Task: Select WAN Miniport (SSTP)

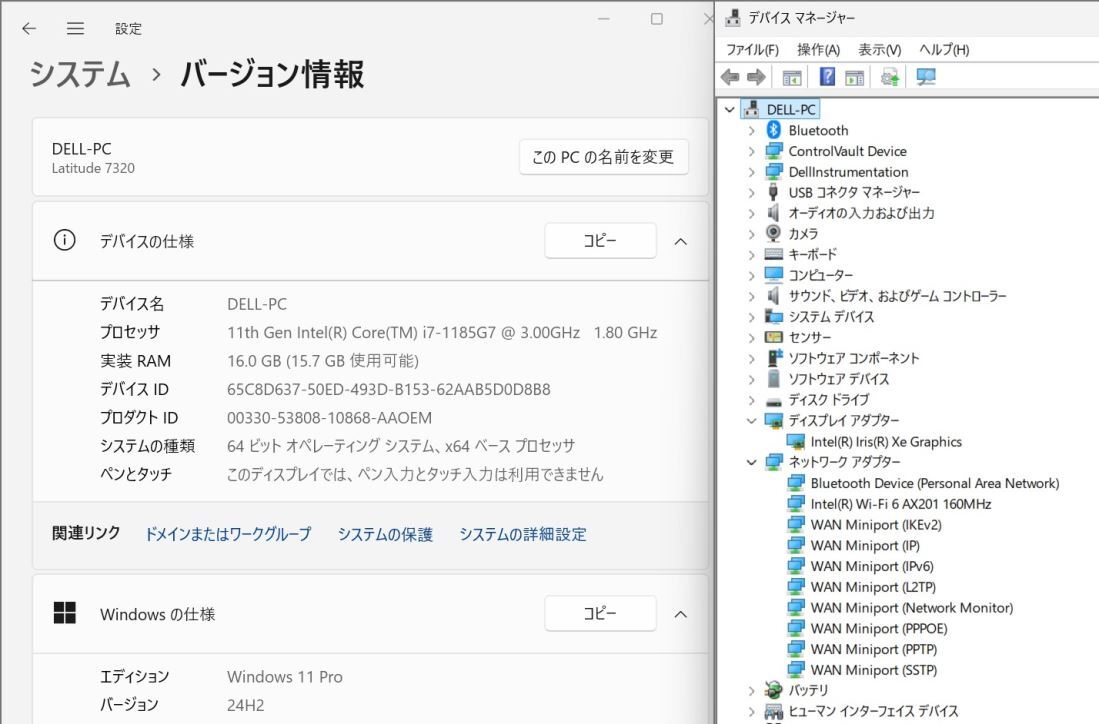Action: click(x=874, y=670)
